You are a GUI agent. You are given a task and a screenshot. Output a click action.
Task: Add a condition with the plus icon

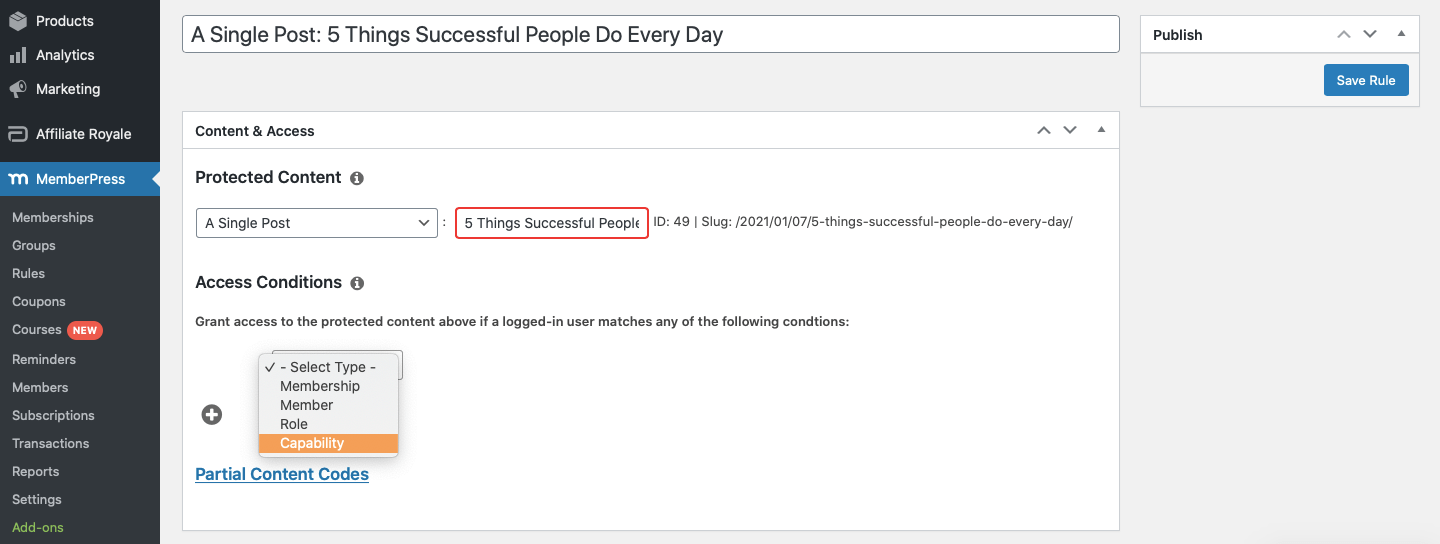[212, 414]
